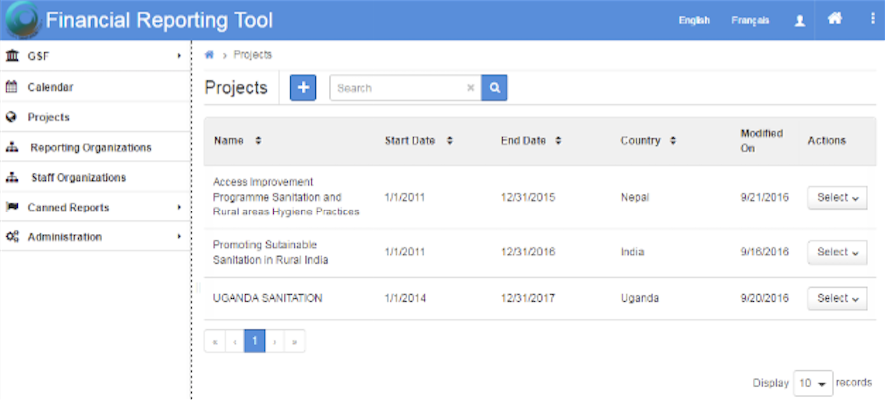This screenshot has height=400, width=885.
Task: Open Select dropdown for UGANDA SANITATION
Action: click(836, 298)
